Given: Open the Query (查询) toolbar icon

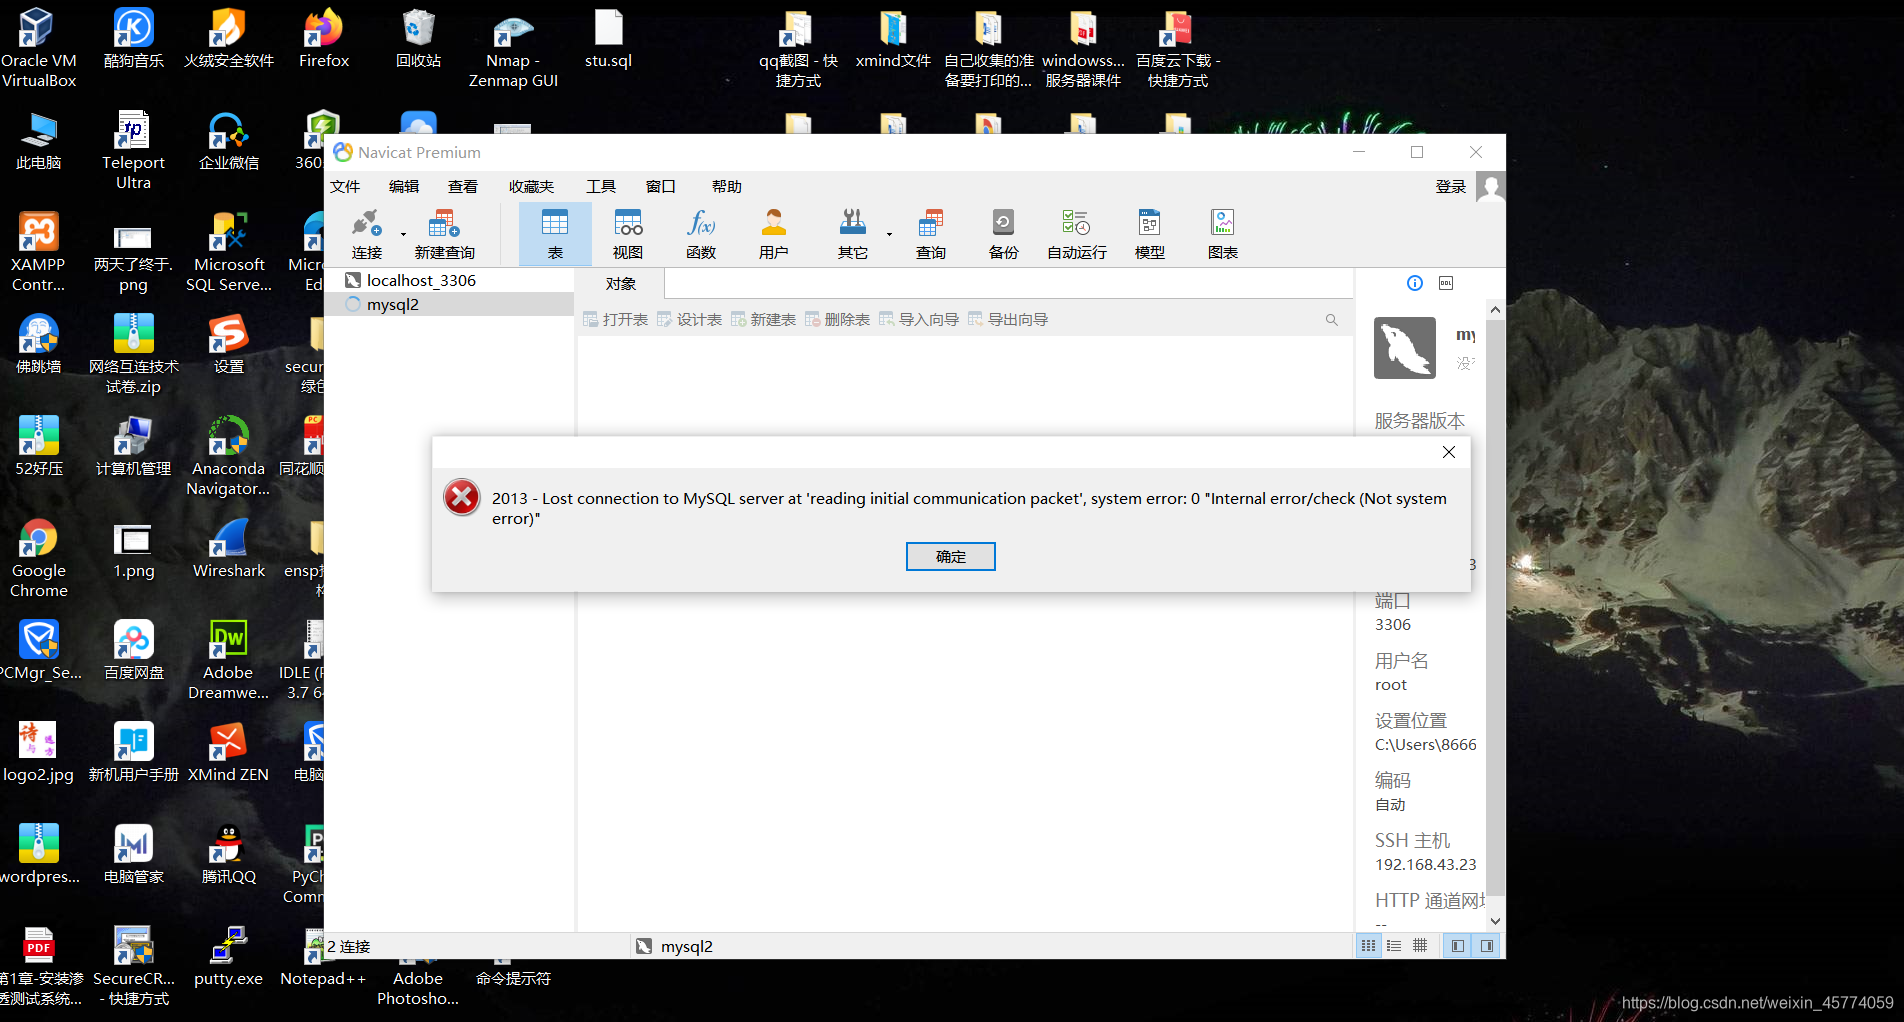Looking at the screenshot, I should point(930,234).
